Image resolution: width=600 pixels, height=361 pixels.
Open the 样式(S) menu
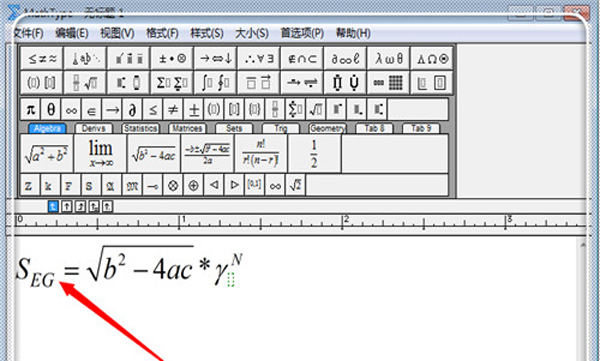click(207, 33)
